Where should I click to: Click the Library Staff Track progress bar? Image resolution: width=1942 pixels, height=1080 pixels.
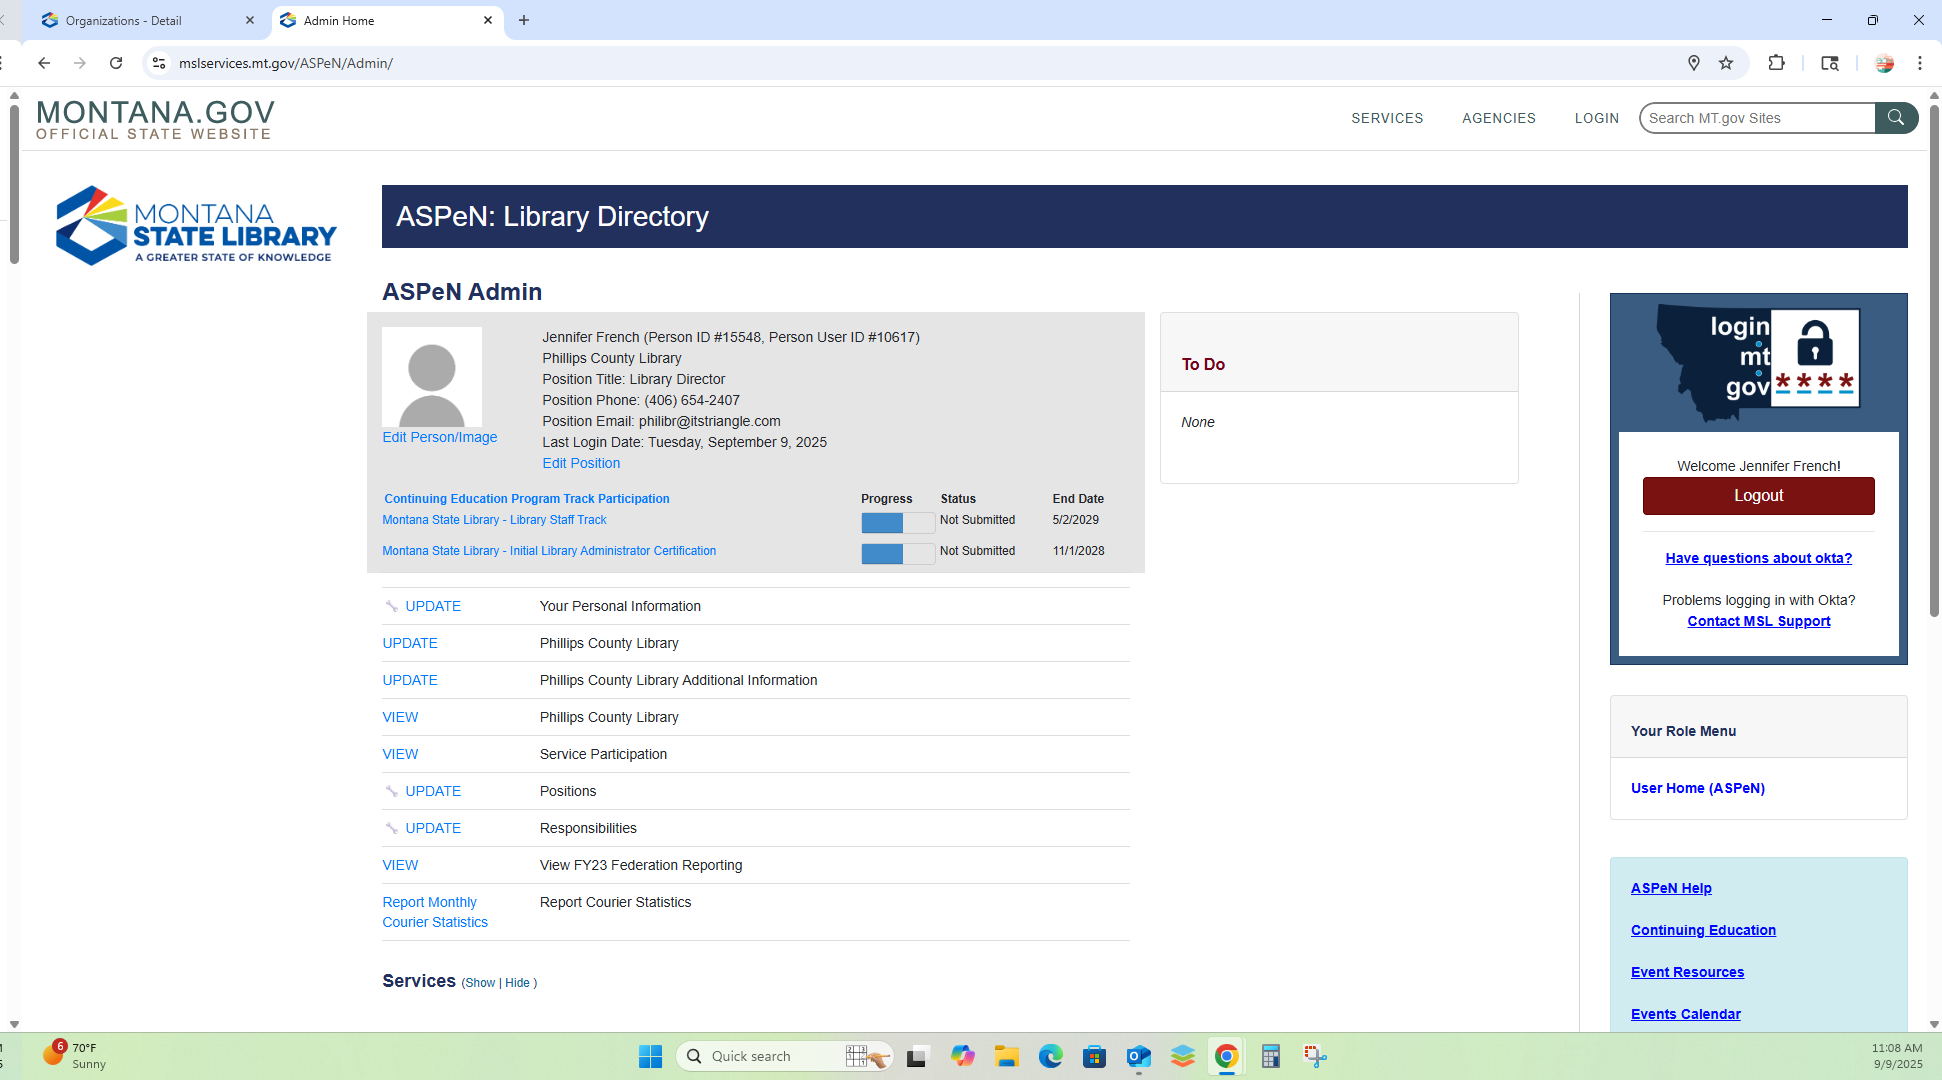tap(897, 522)
